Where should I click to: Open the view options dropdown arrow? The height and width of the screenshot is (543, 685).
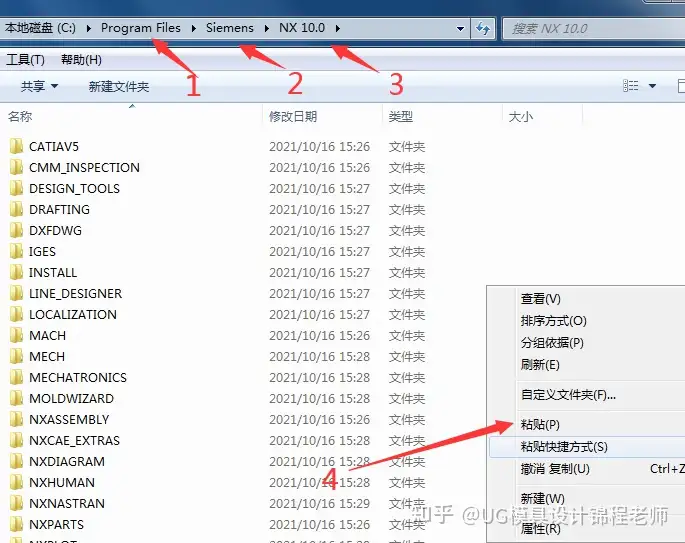click(x=652, y=86)
